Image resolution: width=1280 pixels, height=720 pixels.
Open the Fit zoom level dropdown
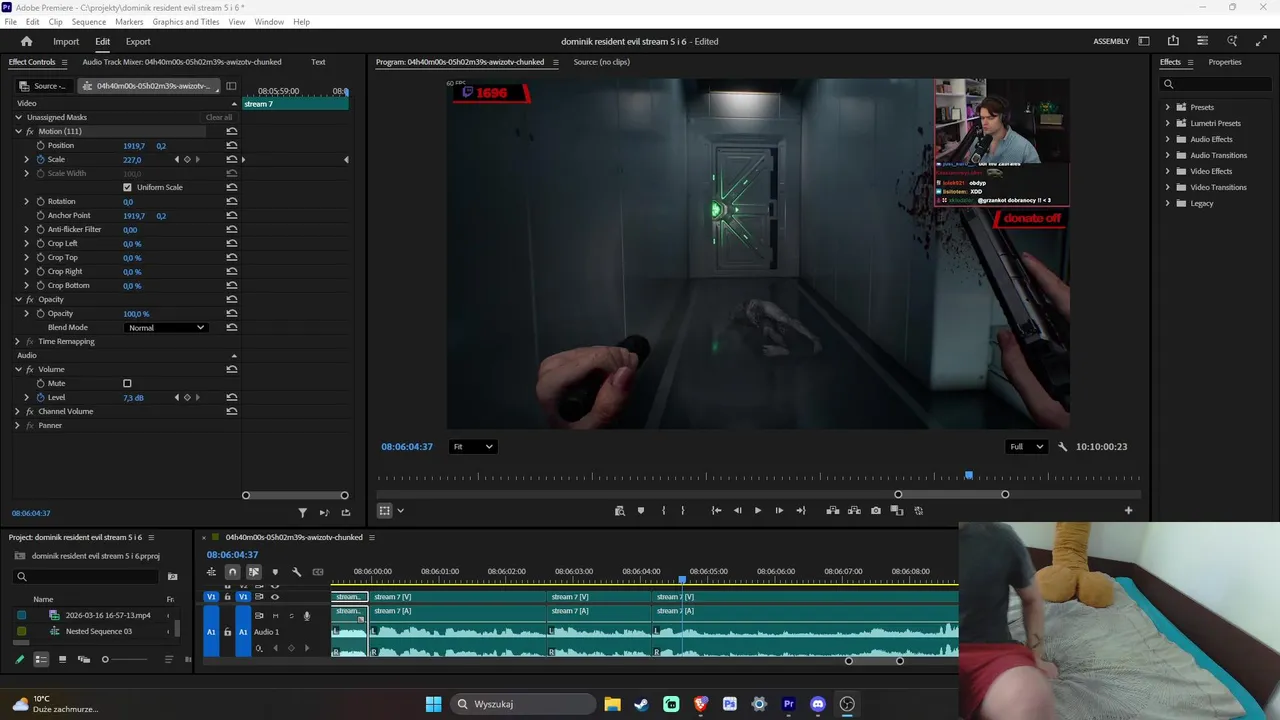[472, 447]
